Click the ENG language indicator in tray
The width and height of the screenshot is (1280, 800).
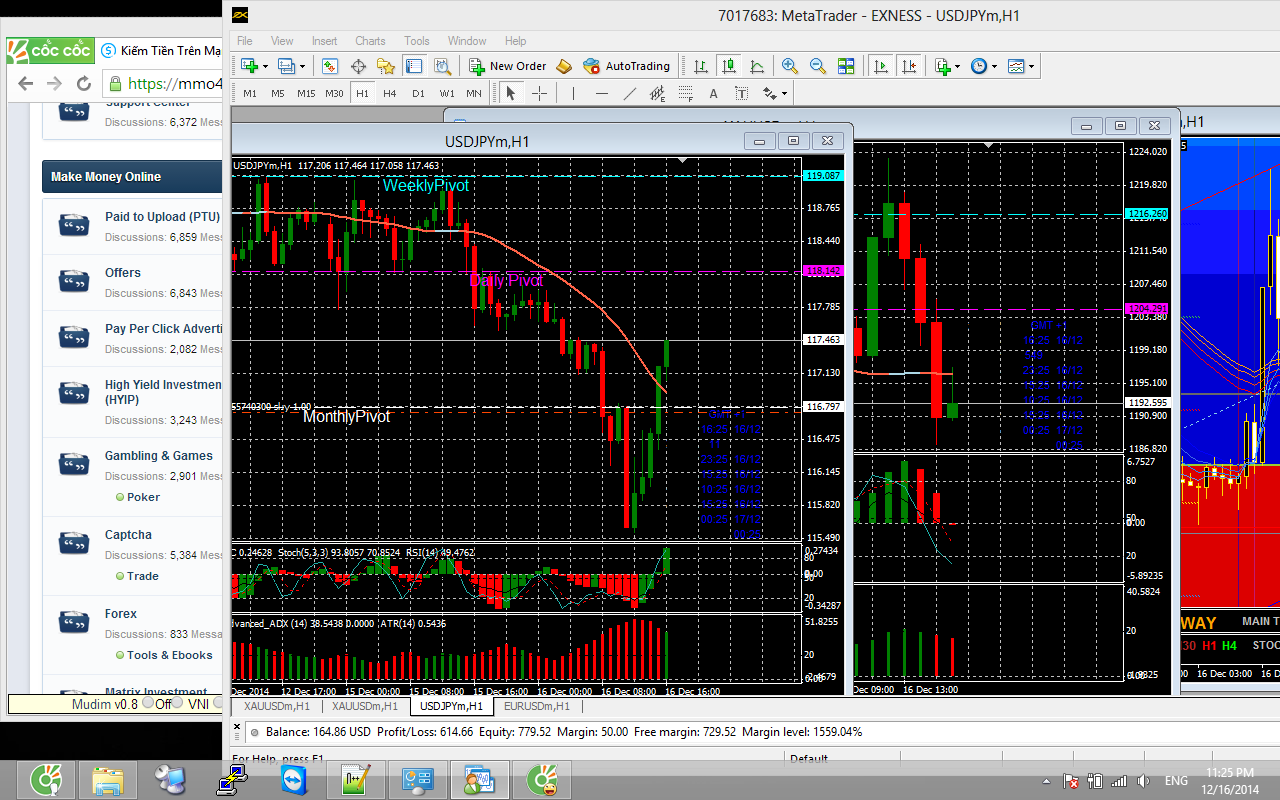[1176, 781]
